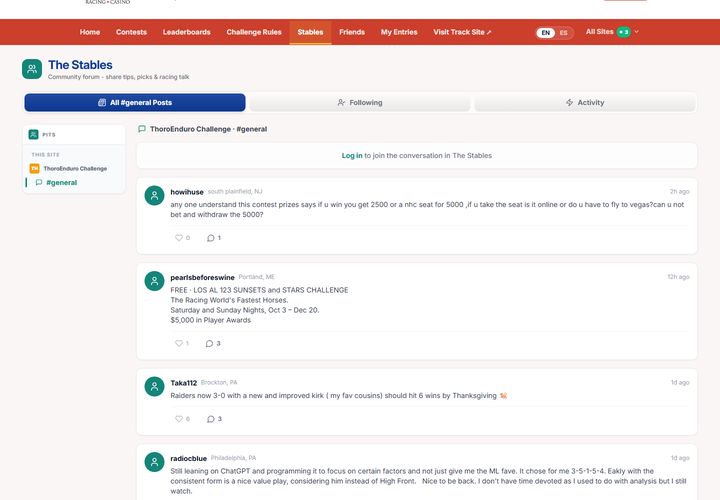This screenshot has height=500, width=720.
Task: Open the Following tab
Action: click(360, 102)
